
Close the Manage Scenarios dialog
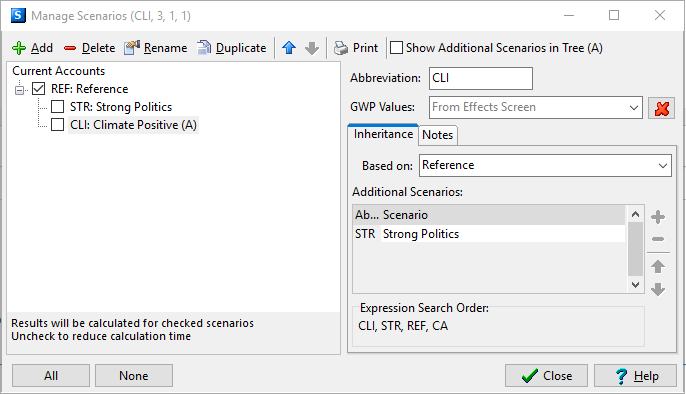[546, 376]
